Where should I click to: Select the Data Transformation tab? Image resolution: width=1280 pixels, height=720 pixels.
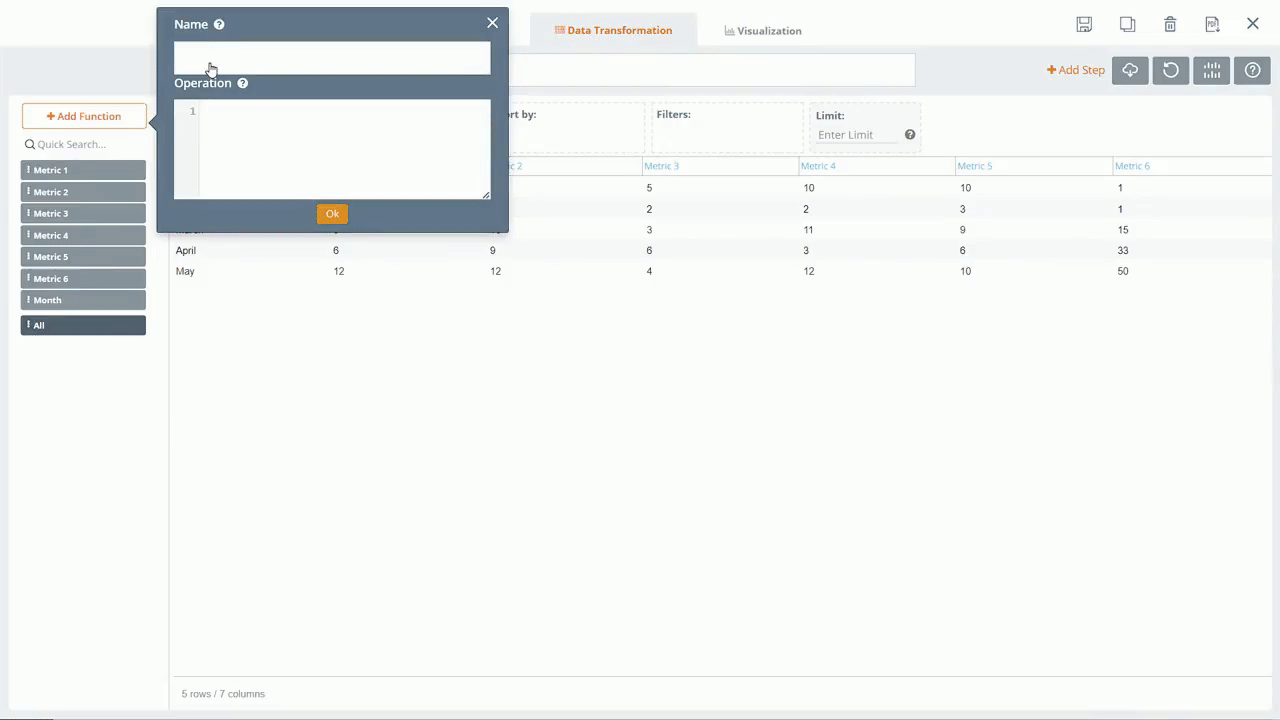[x=613, y=31]
